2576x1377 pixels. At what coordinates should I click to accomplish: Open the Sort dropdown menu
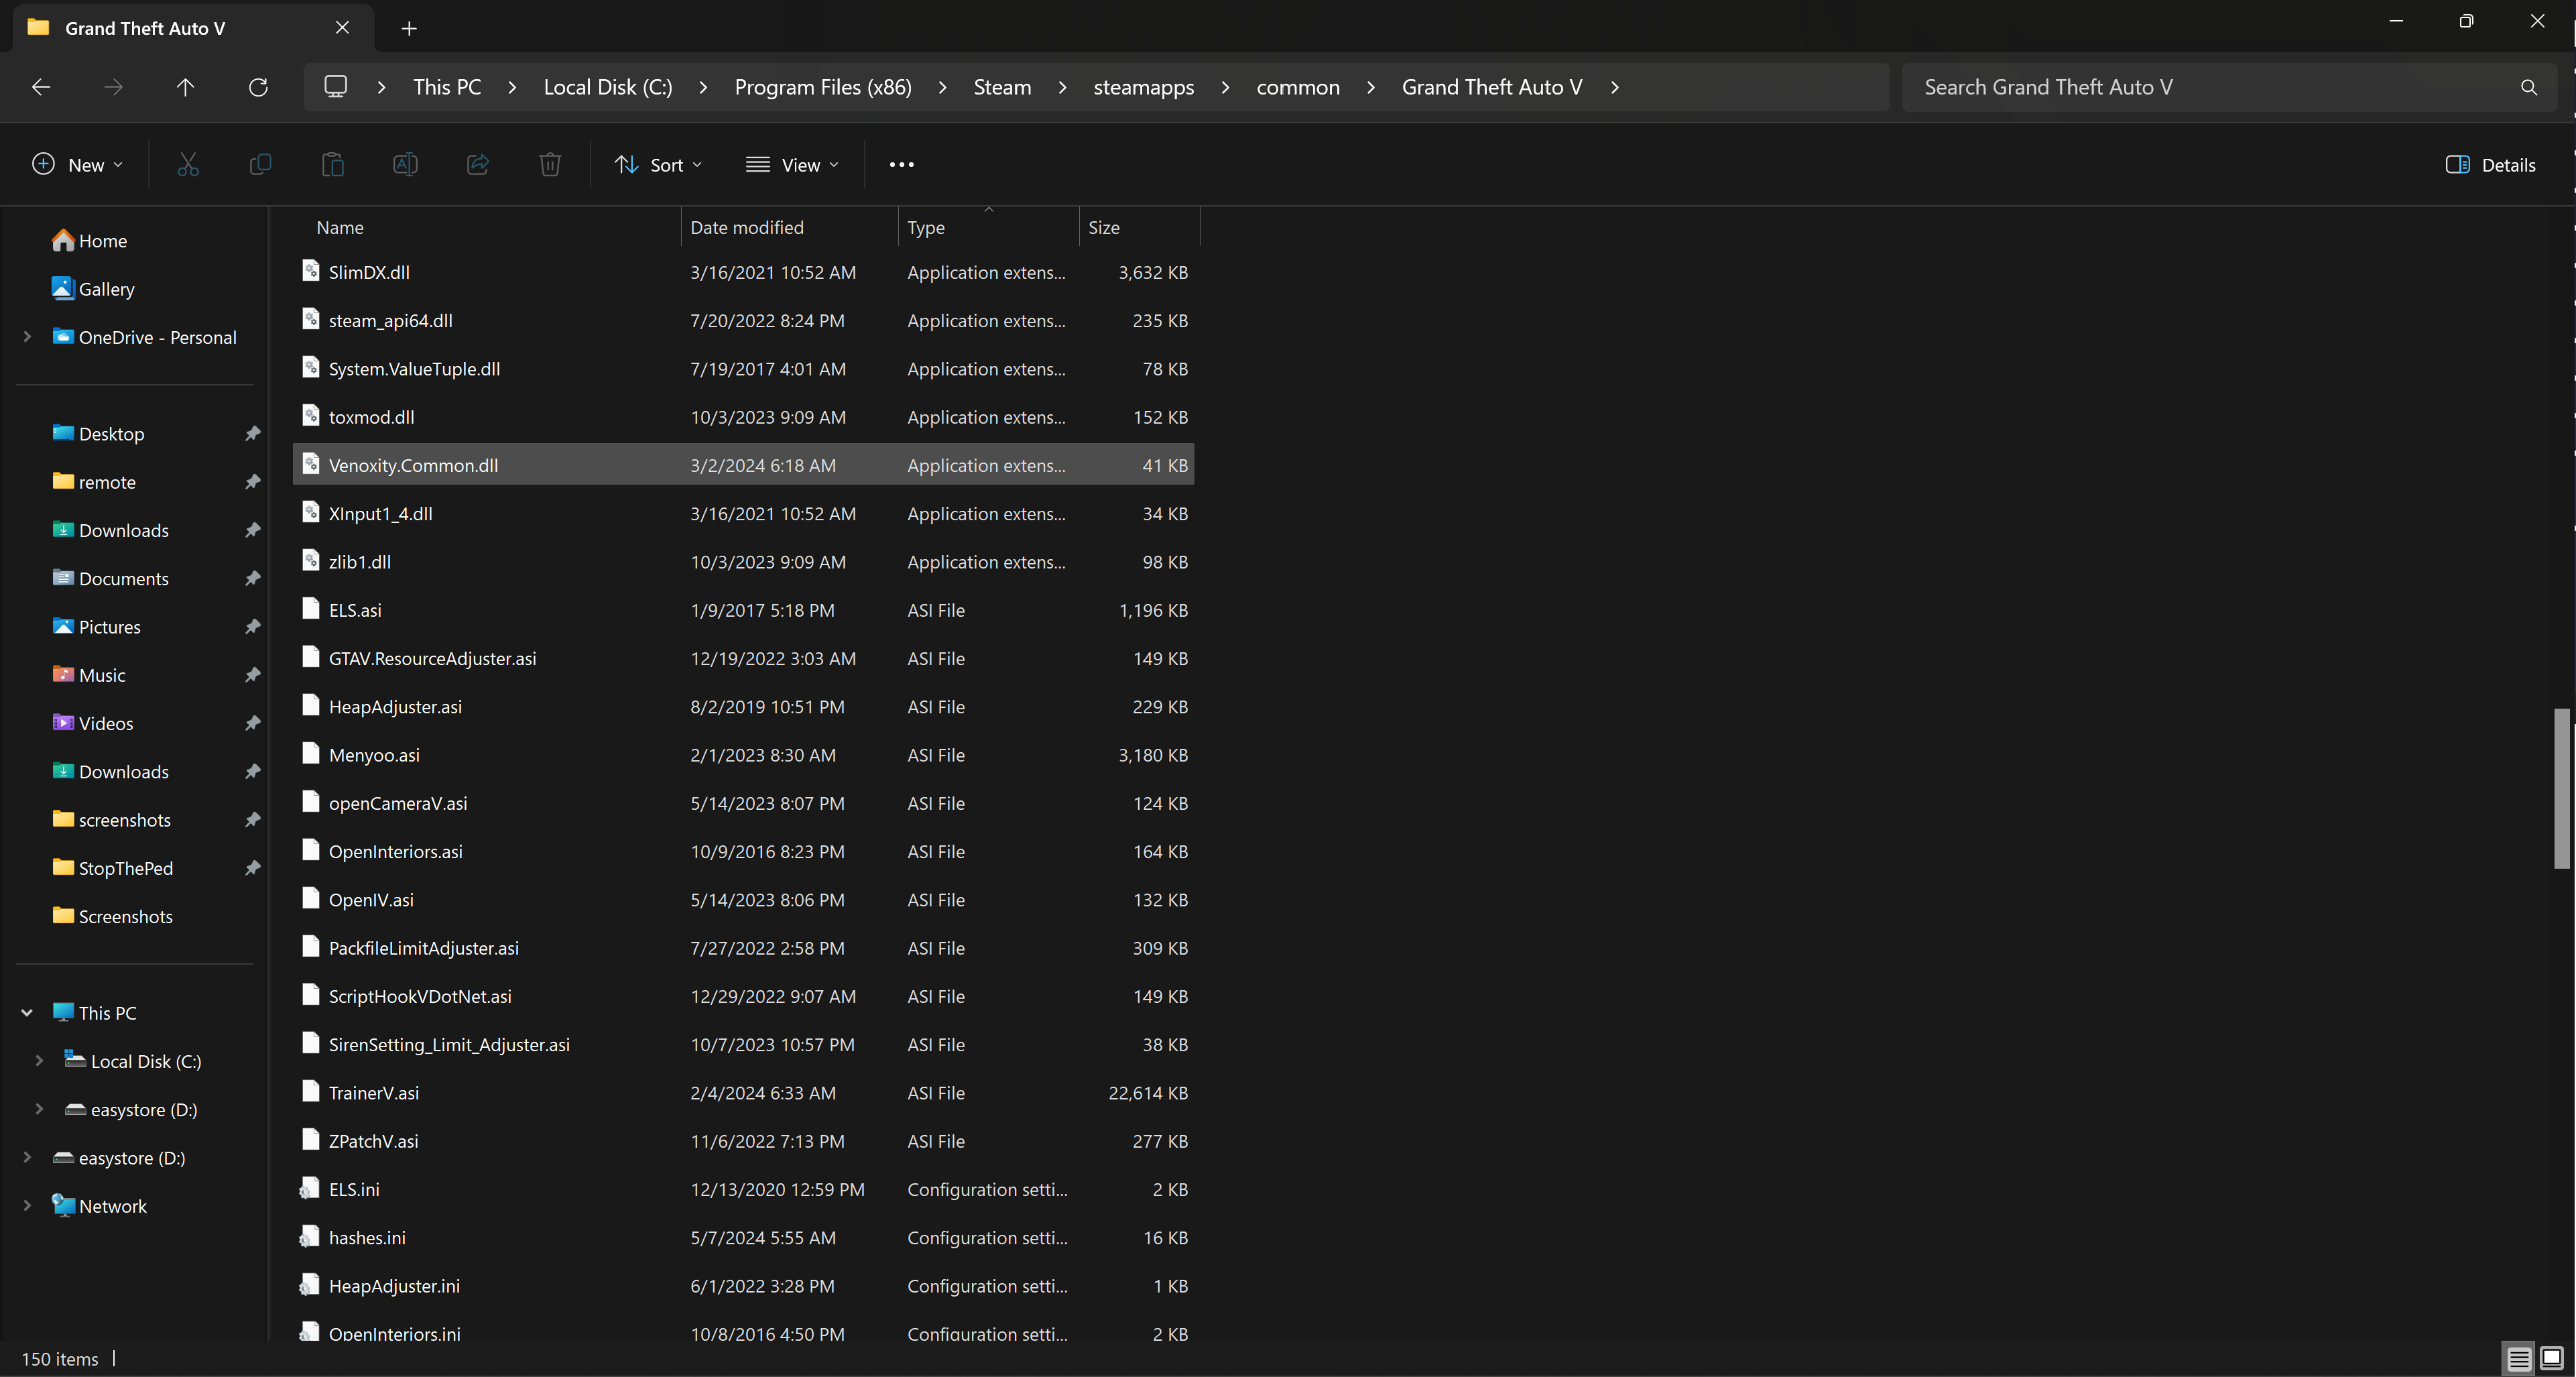[x=658, y=165]
